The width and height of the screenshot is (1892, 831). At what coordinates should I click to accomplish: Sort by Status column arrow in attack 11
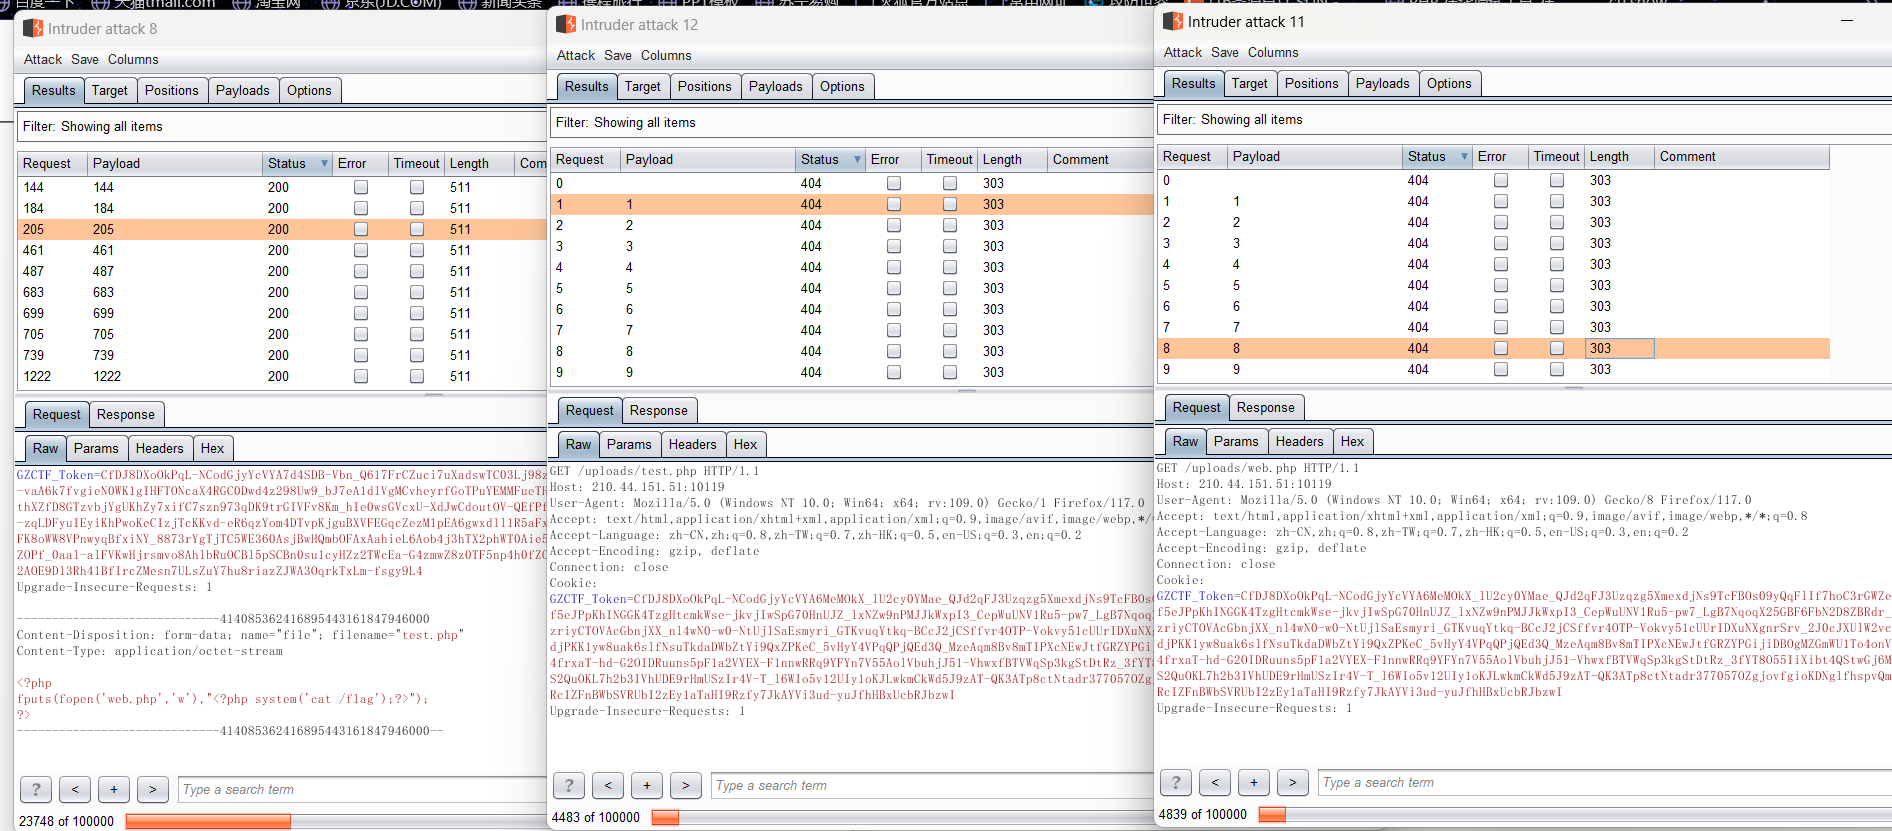pyautogui.click(x=1464, y=156)
